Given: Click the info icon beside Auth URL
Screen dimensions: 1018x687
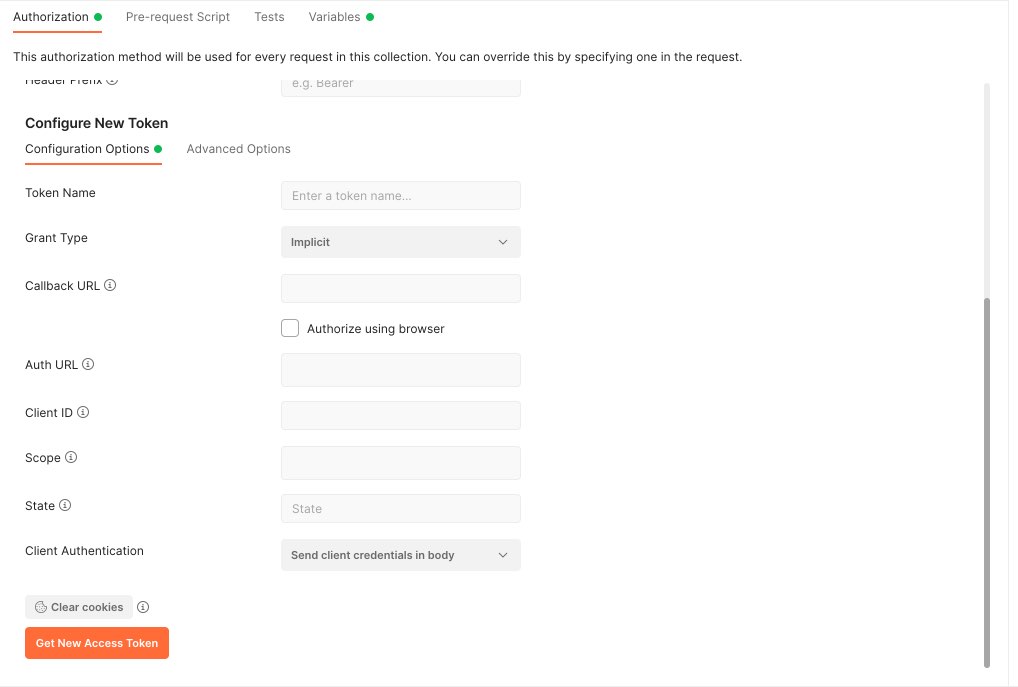Looking at the screenshot, I should [x=88, y=364].
